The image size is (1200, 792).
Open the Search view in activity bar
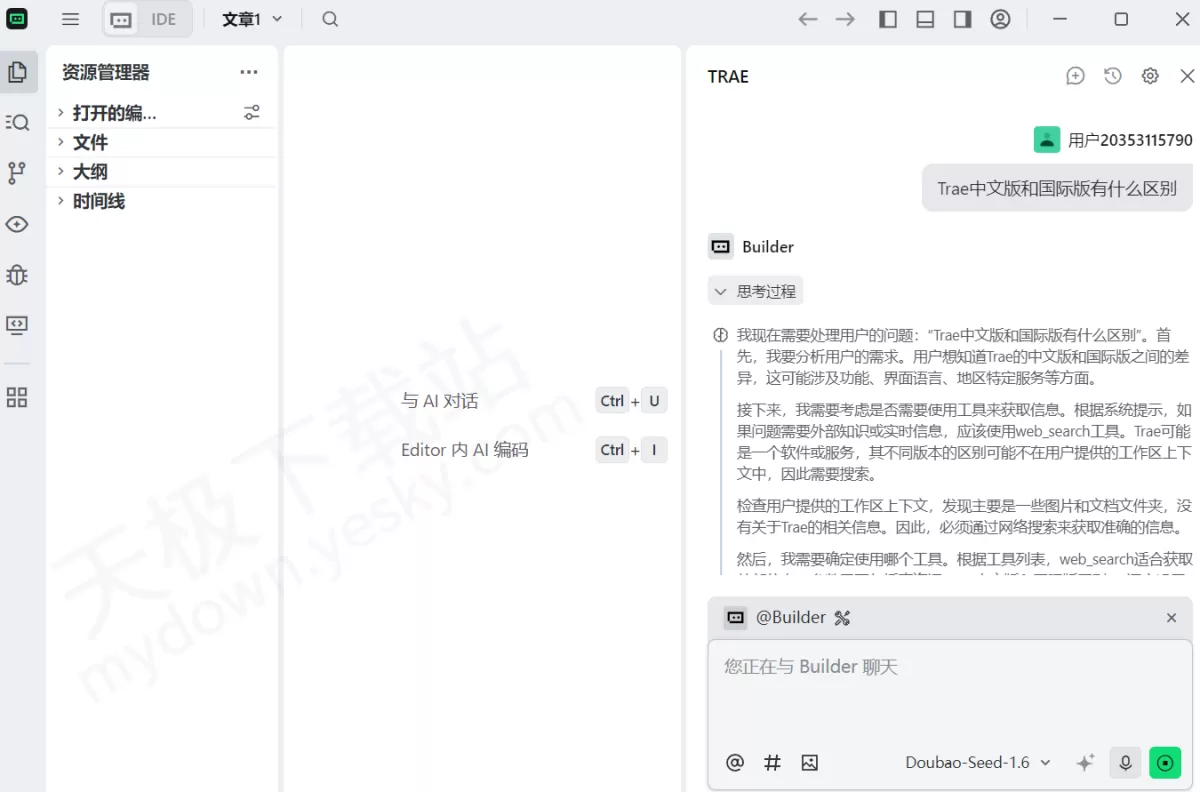coord(17,122)
